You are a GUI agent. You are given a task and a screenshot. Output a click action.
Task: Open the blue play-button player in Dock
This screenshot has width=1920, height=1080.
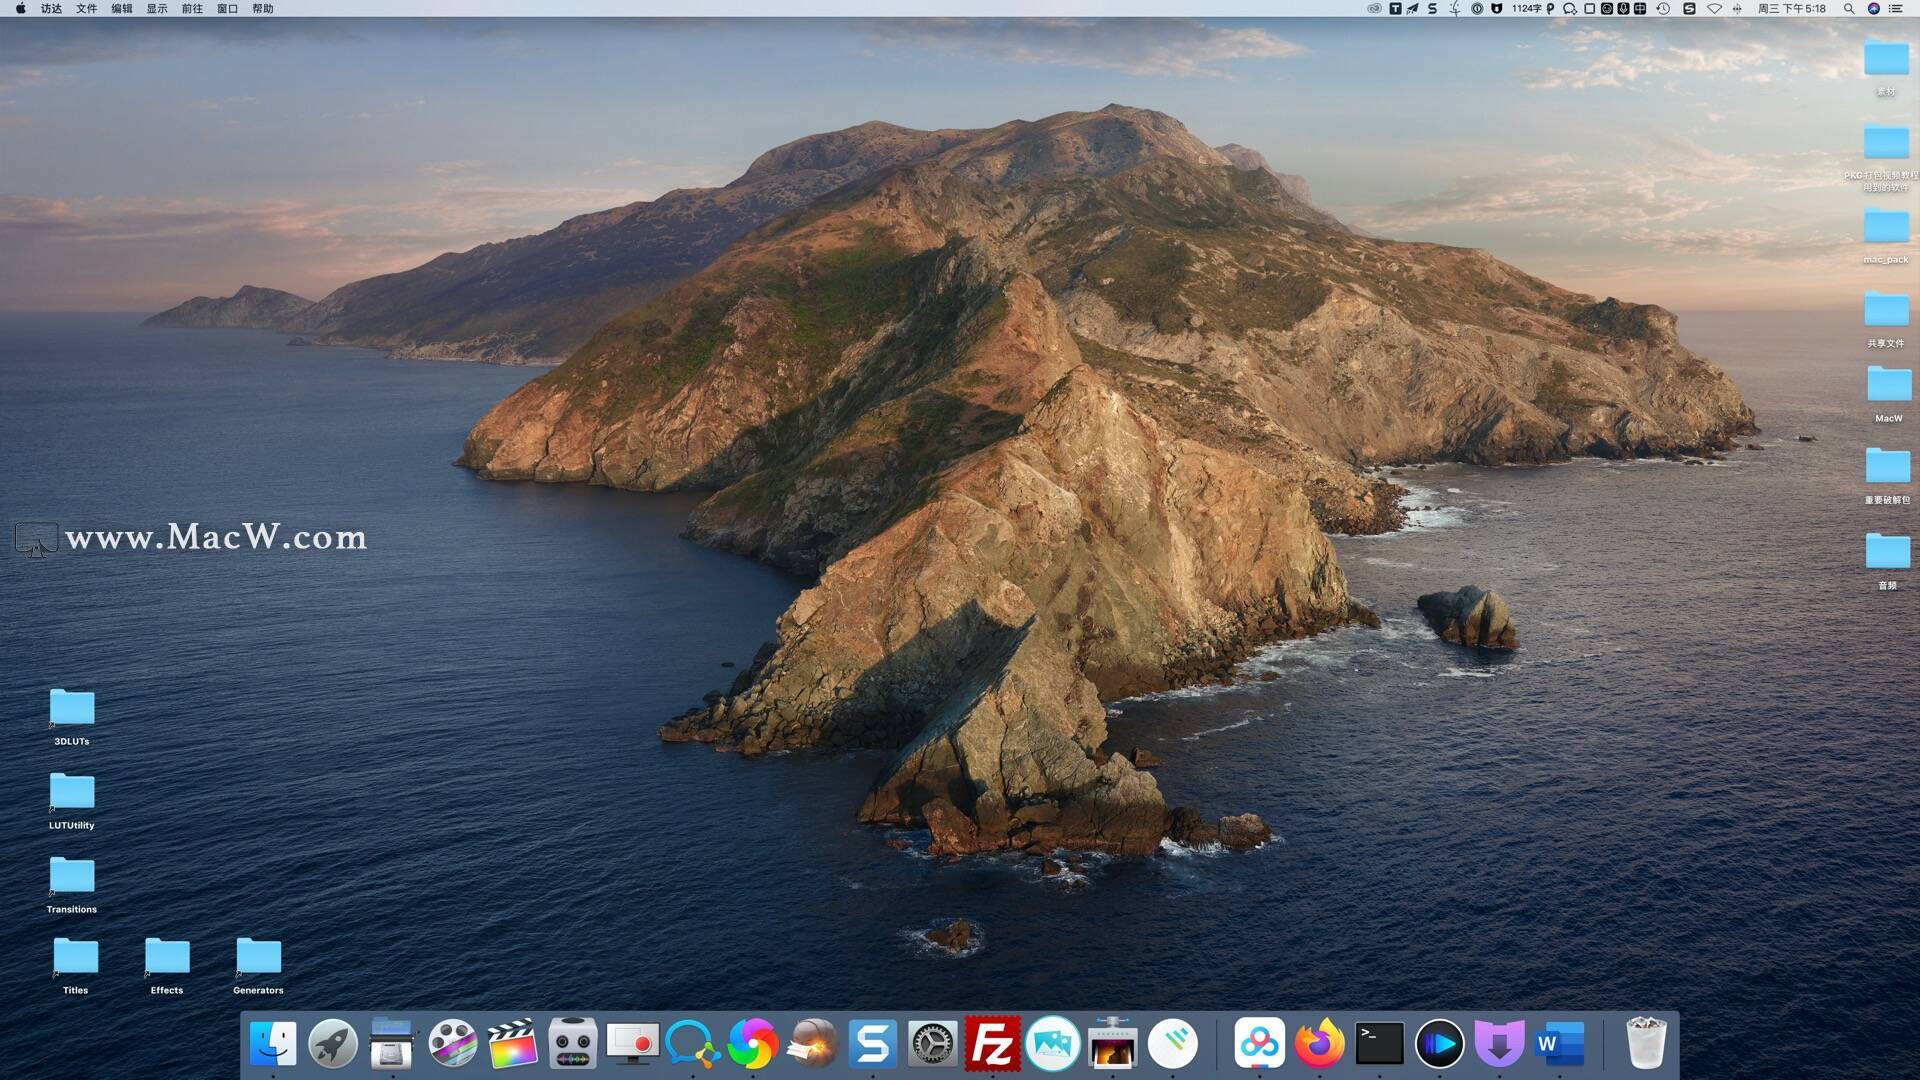pyautogui.click(x=1439, y=1045)
